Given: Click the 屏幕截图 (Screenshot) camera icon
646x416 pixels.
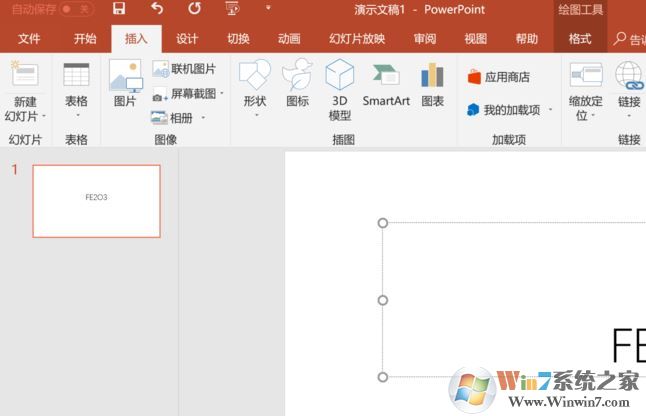Looking at the screenshot, I should pyautogui.click(x=160, y=95).
